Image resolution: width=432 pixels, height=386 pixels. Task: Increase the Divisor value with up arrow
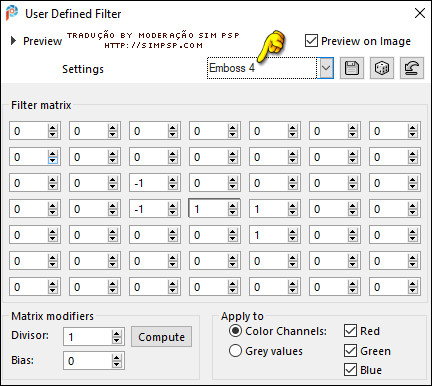[116, 333]
